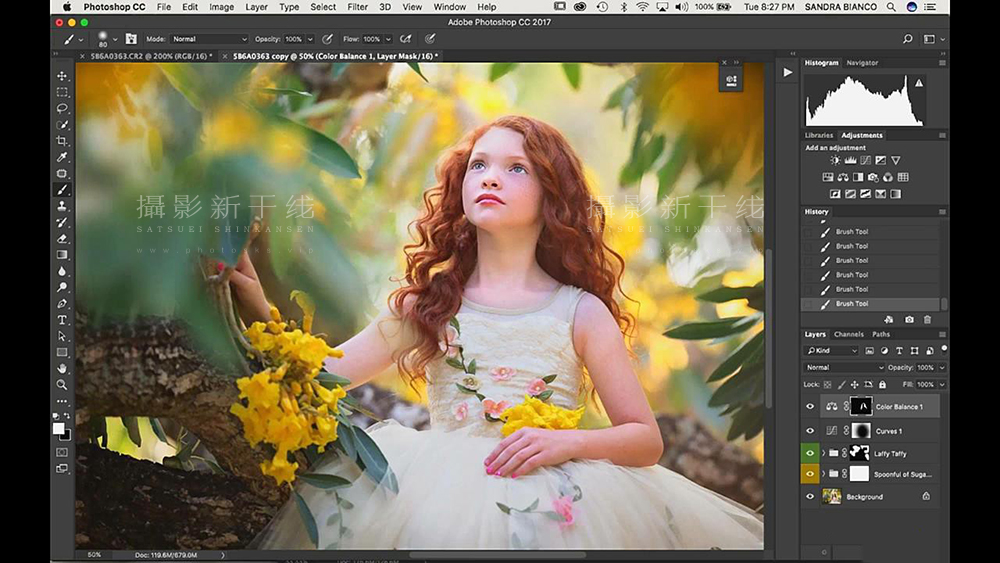Open the Filter menu
The width and height of the screenshot is (1000, 563).
pyautogui.click(x=357, y=7)
